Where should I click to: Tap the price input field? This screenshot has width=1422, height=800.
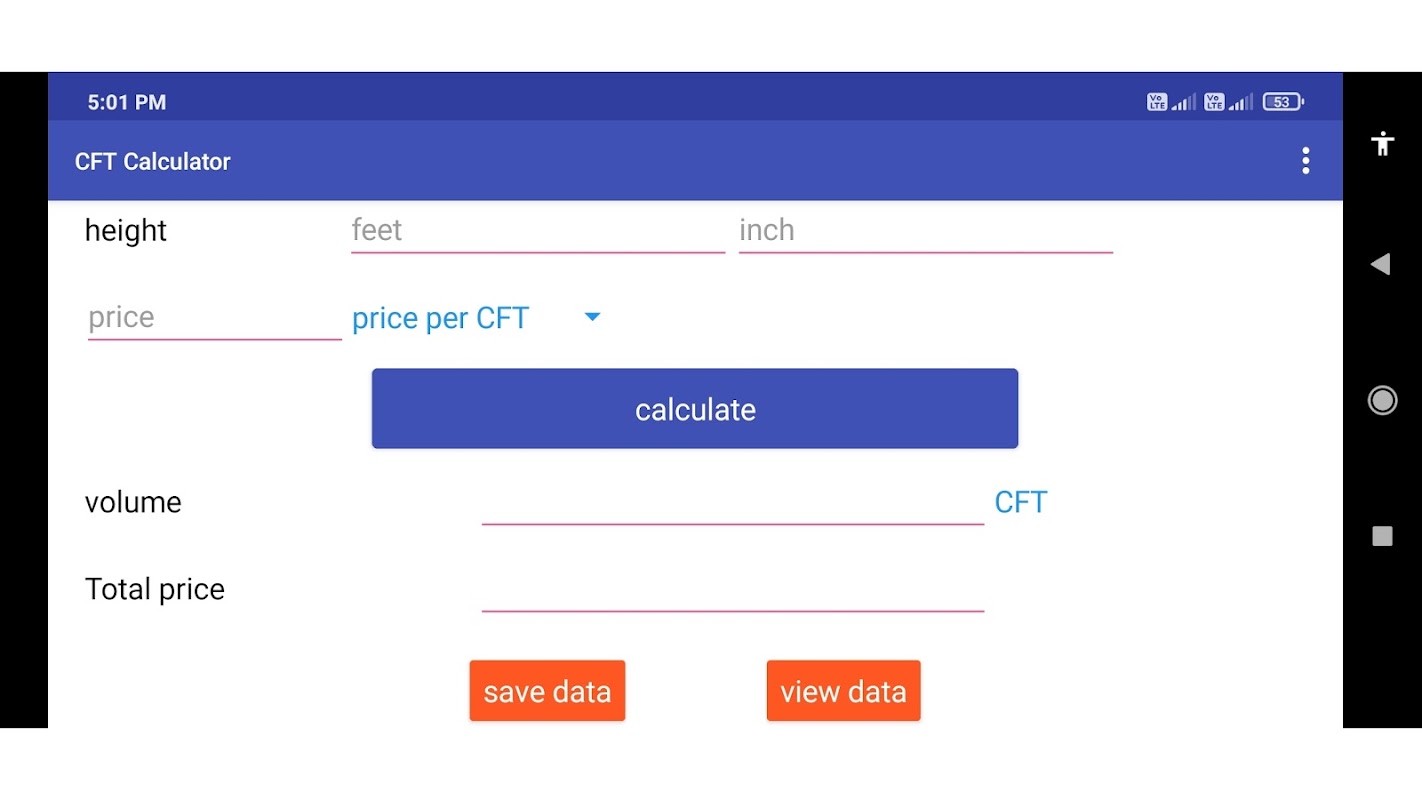point(214,318)
